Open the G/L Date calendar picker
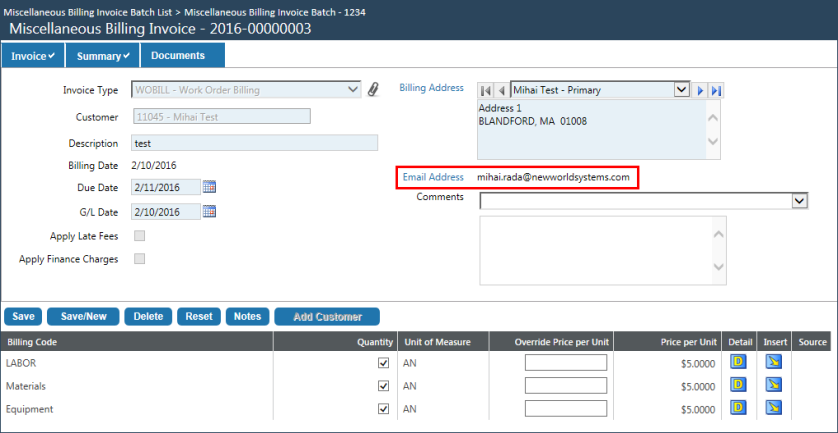Image resolution: width=838 pixels, height=433 pixels. coord(209,211)
